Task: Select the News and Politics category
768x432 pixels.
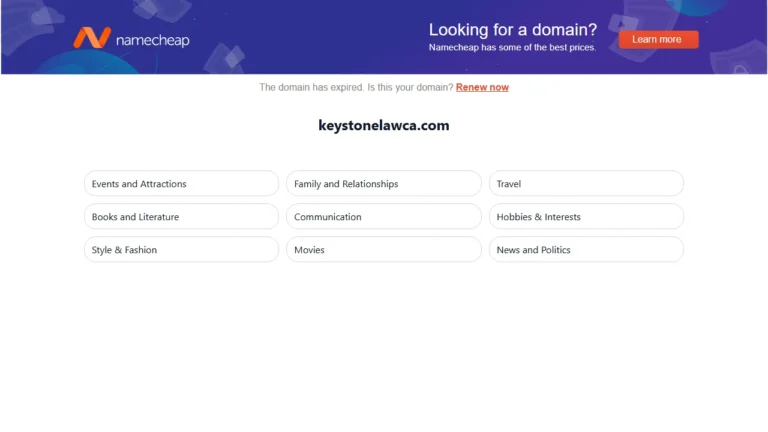Action: 586,250
